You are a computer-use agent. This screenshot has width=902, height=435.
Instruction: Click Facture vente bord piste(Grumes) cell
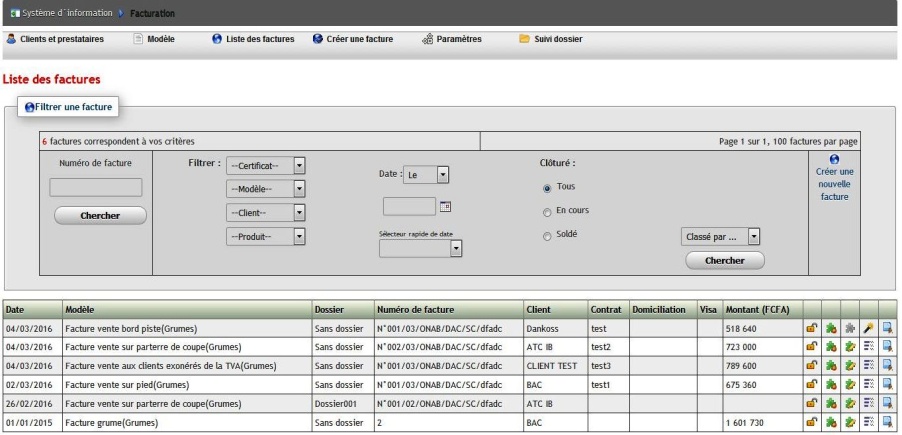(188, 329)
